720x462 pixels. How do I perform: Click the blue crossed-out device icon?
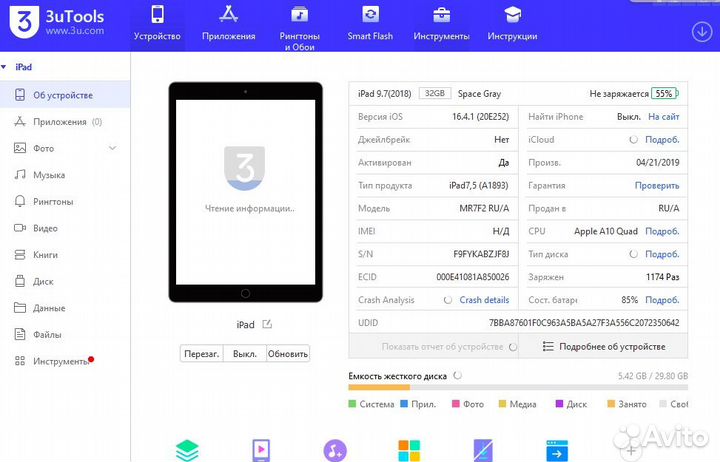483,450
